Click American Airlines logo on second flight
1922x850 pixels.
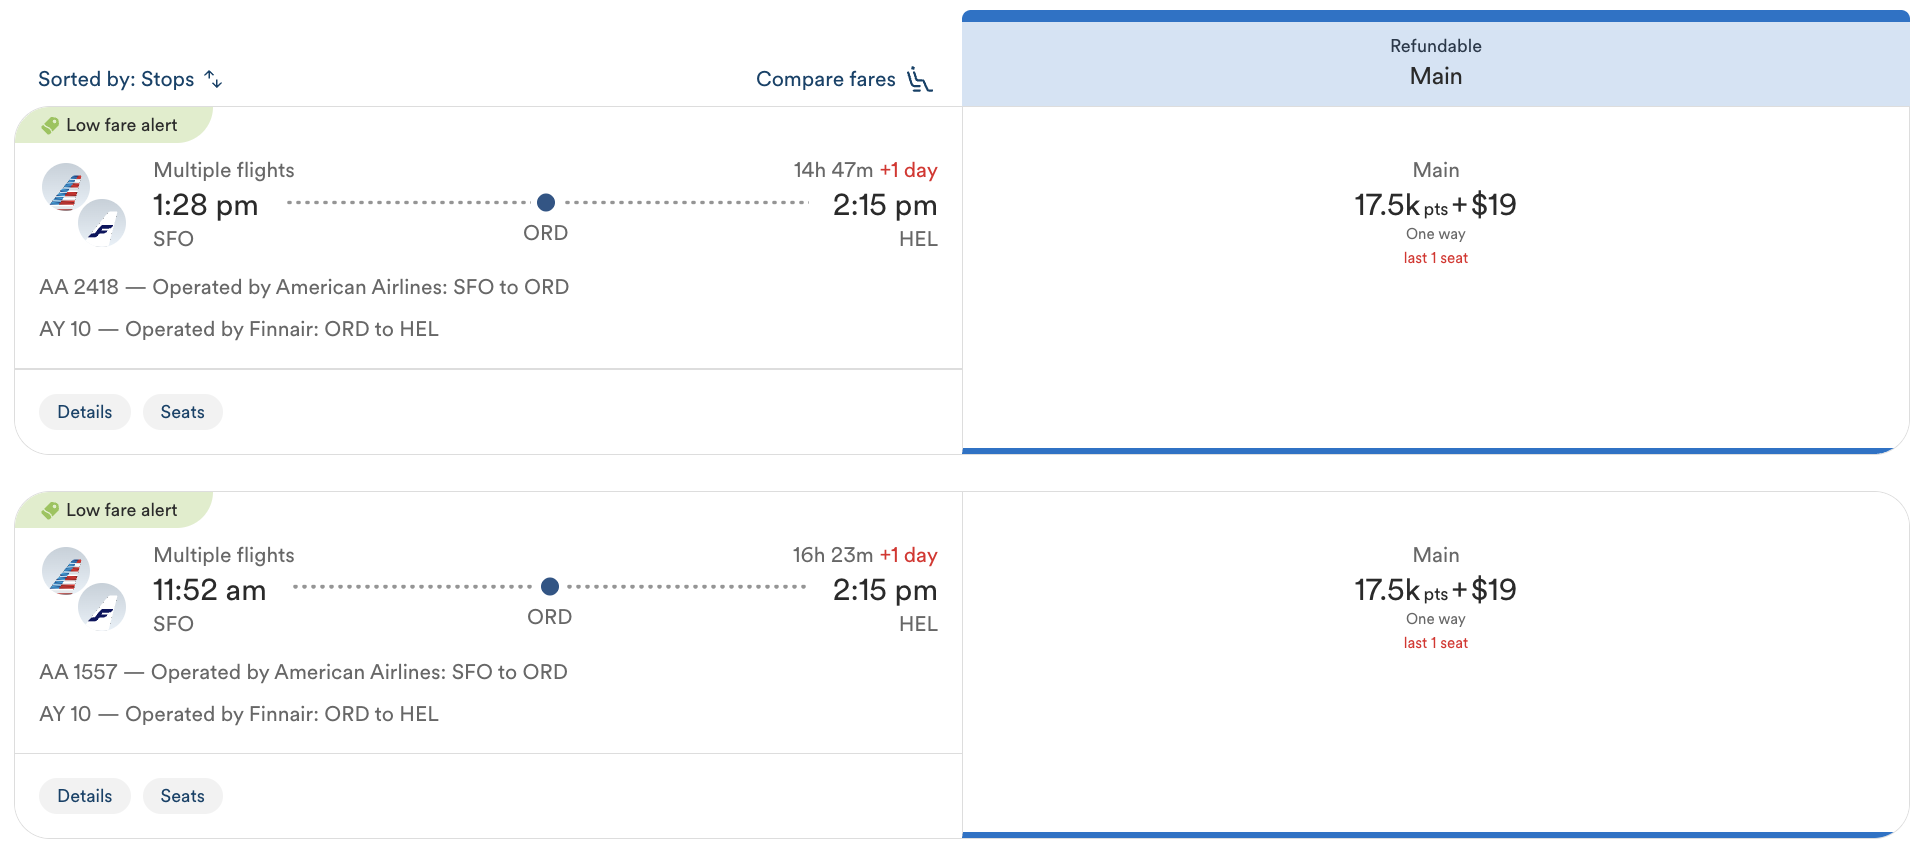66,572
